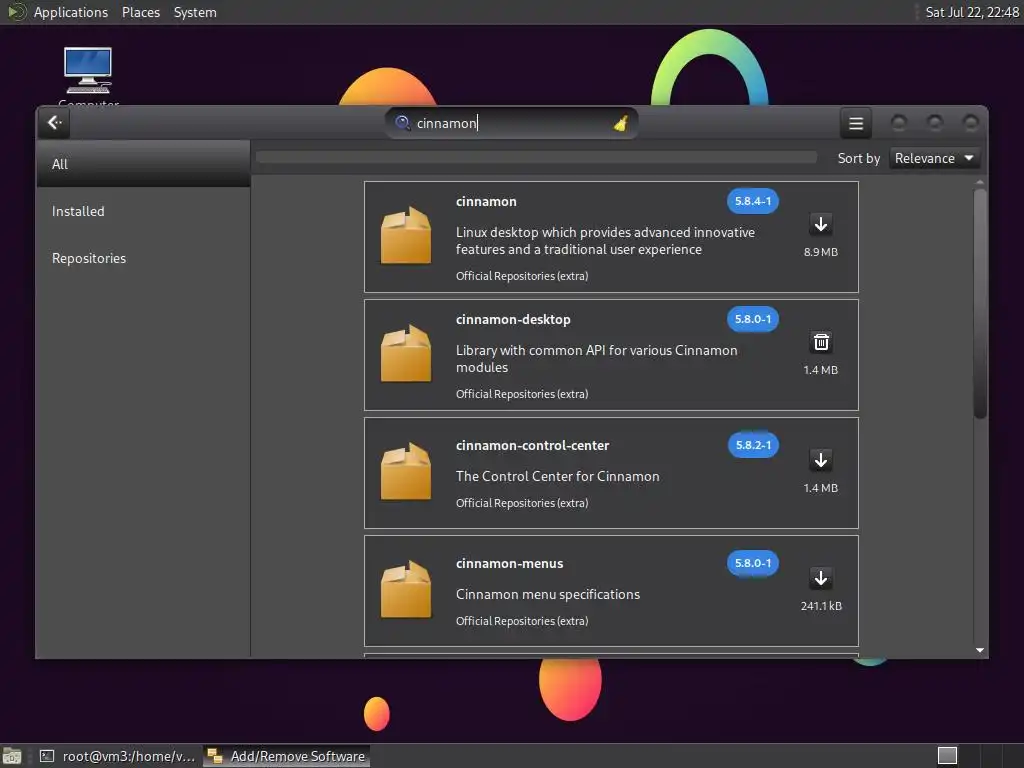Screen dimensions: 1024x768
Task: Select the All category in sidebar
Action: [x=143, y=164]
